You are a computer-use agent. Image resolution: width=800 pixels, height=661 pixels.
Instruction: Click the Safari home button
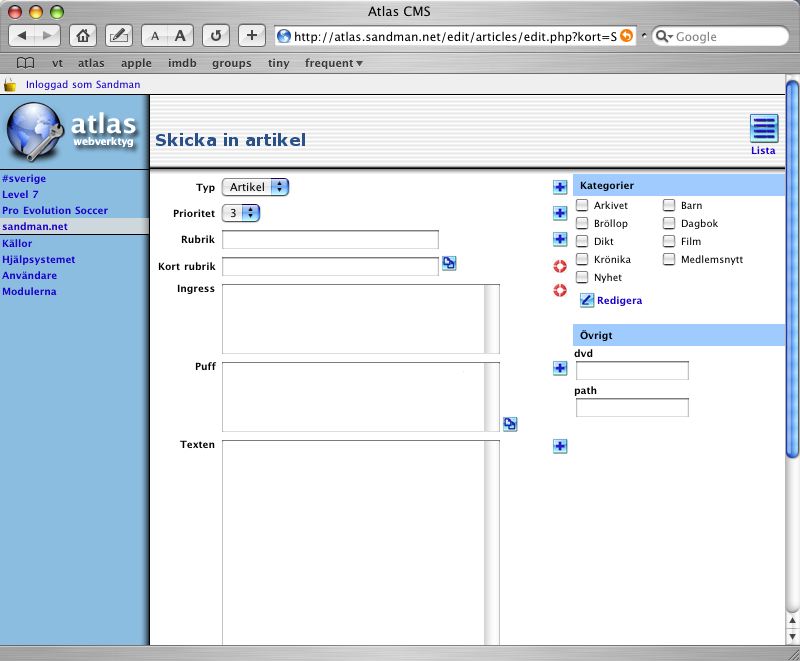coord(84,36)
